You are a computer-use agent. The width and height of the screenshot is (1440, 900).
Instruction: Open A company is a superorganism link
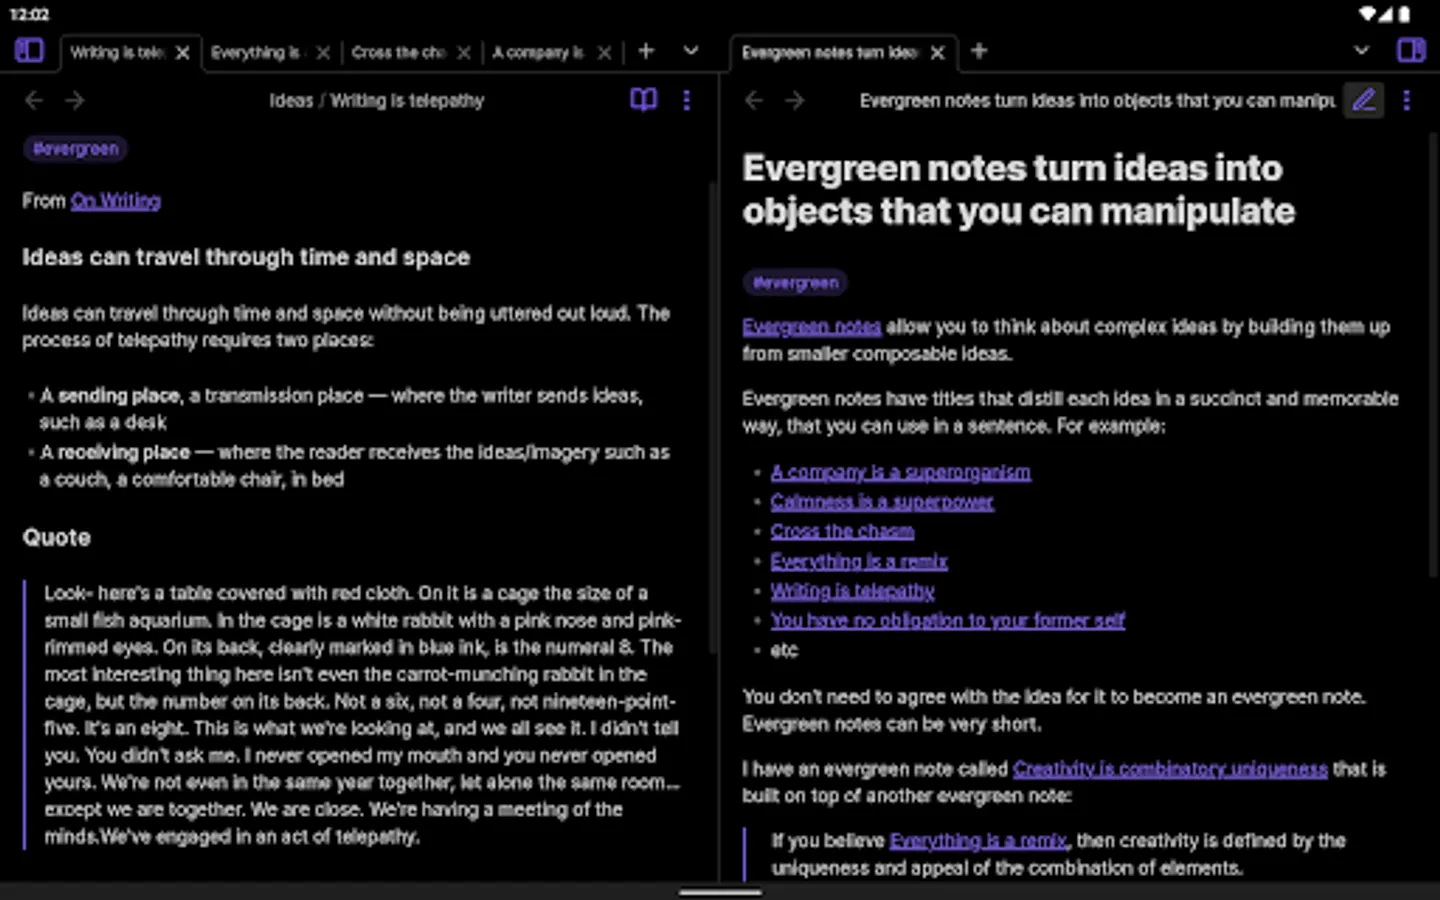900,472
